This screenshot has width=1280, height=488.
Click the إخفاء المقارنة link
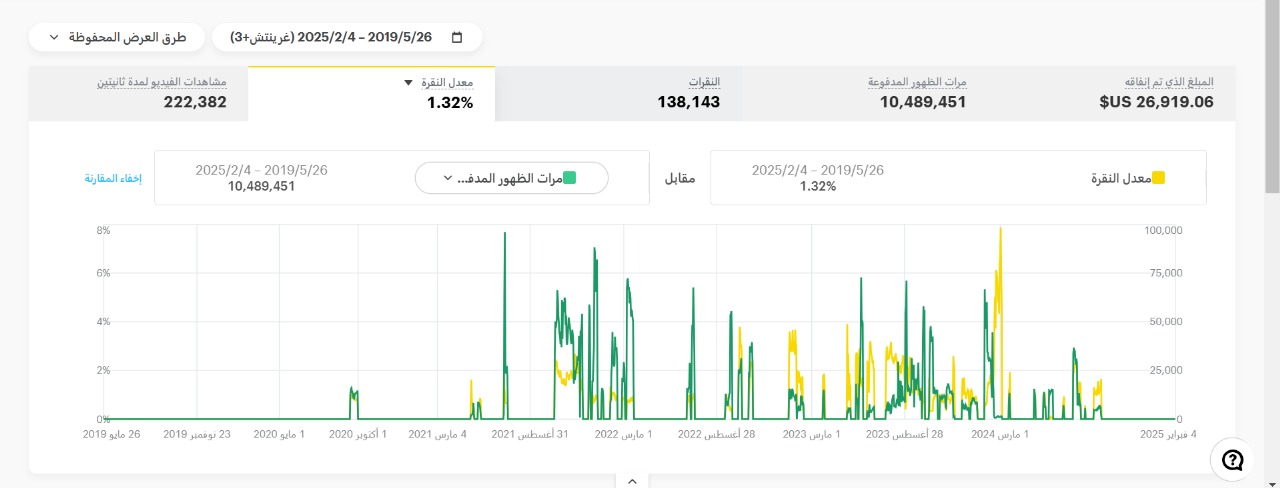[x=113, y=178]
